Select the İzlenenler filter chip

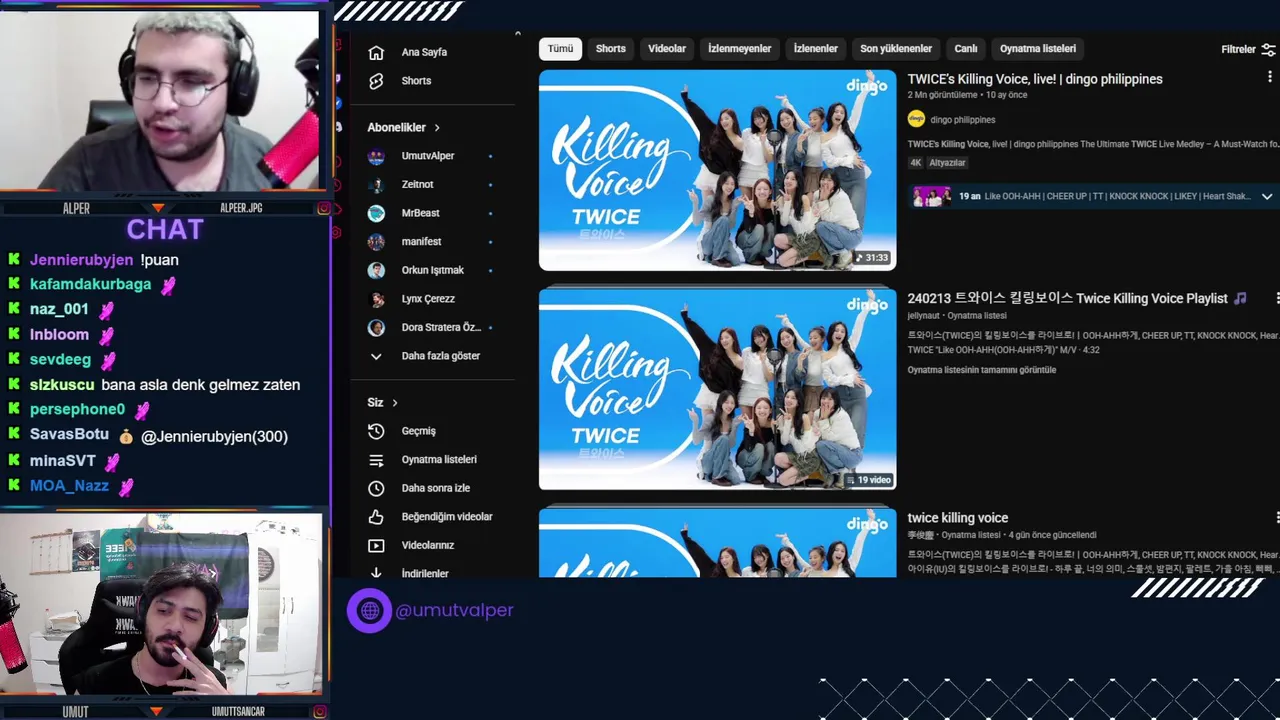click(x=816, y=49)
